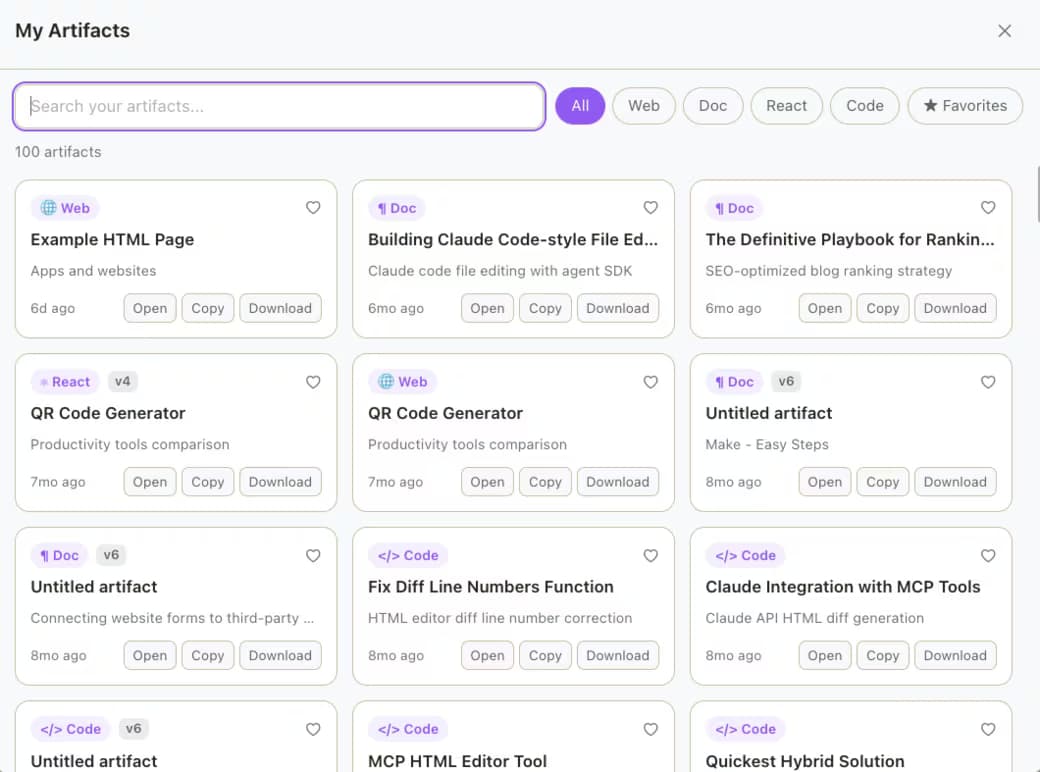Click Doc badge on Building Claude Code-style card

point(397,208)
